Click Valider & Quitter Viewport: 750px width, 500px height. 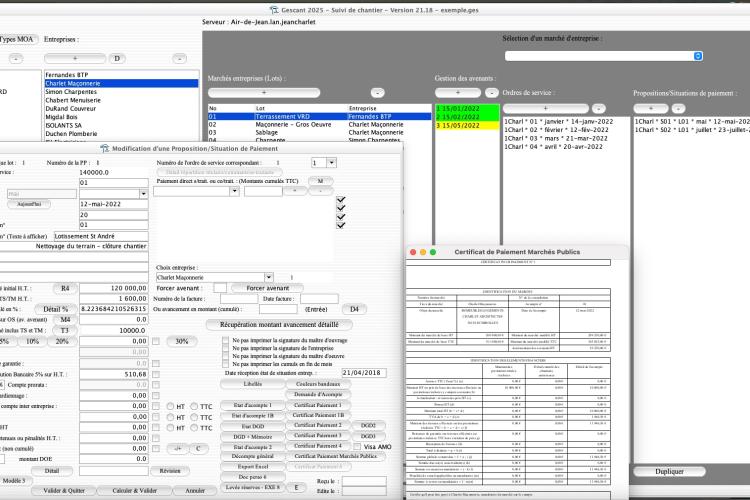click(x=64, y=490)
